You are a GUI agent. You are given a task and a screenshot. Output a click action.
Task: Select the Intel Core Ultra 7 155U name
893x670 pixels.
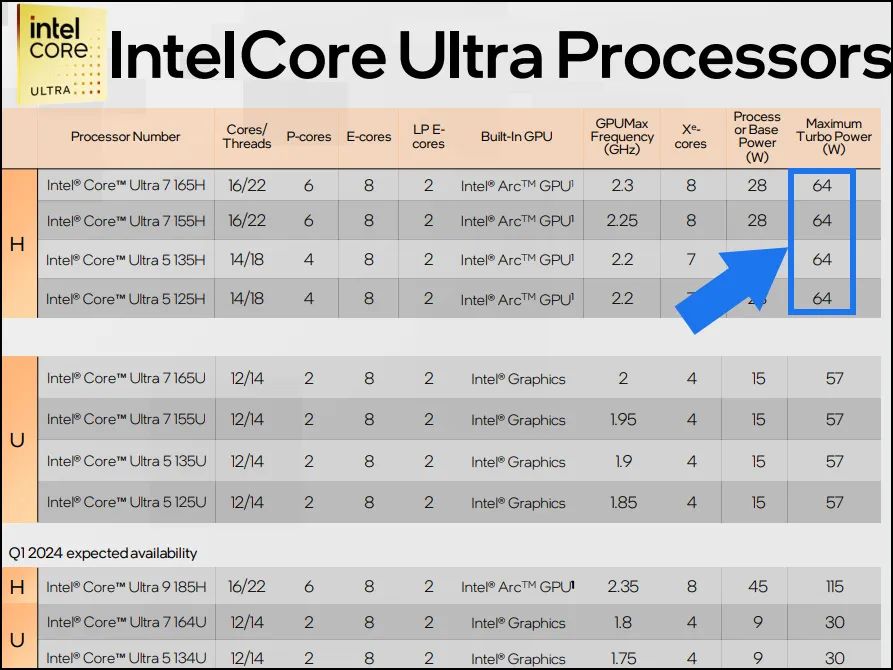click(x=126, y=420)
